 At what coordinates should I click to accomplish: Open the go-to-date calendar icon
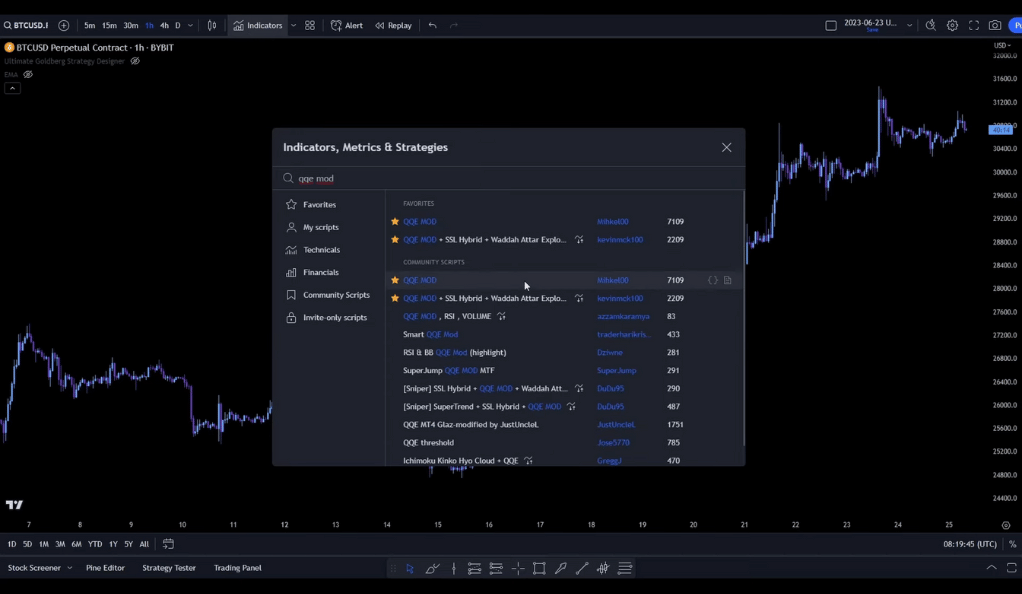(168, 544)
